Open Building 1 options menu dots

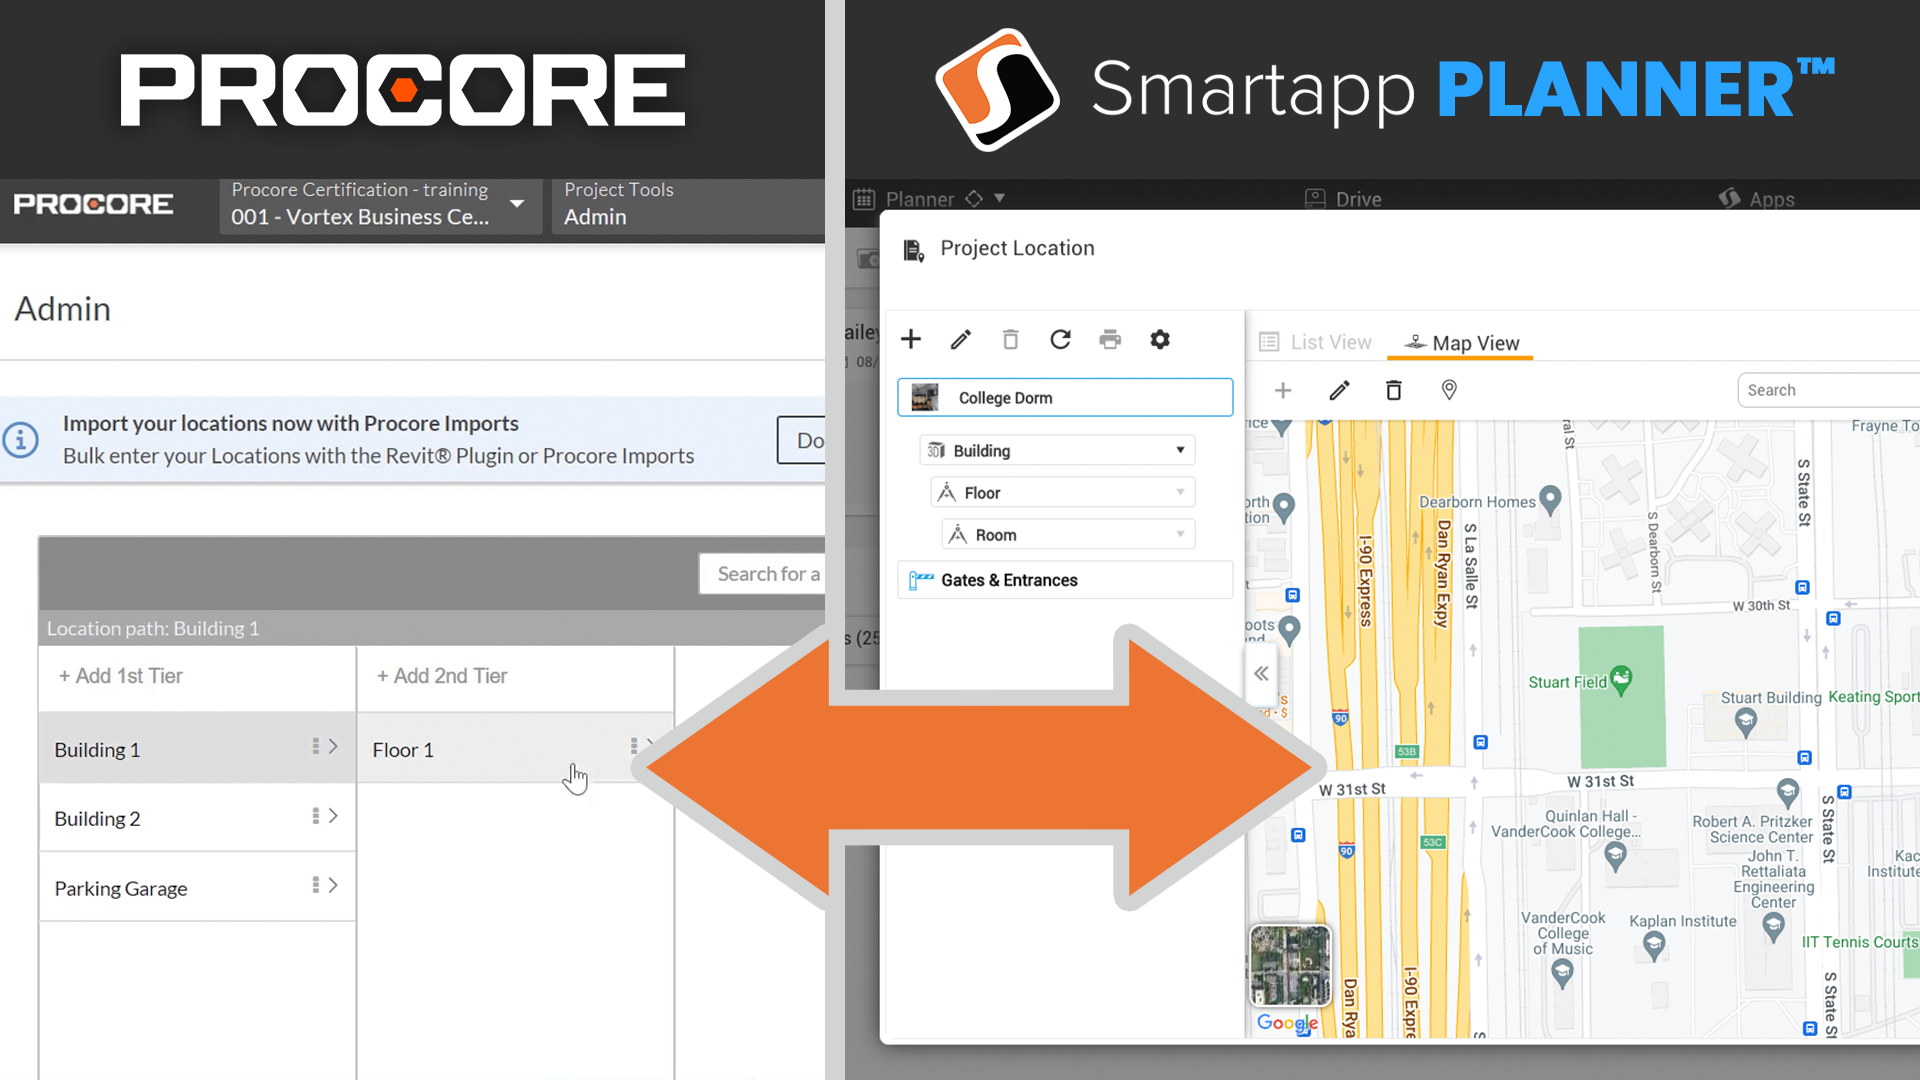pos(316,746)
